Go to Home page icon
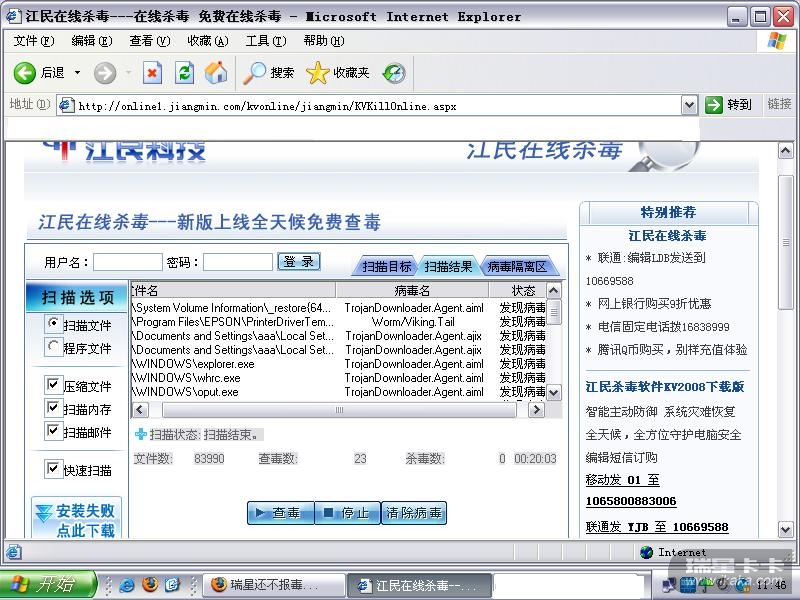Screen dimensions: 800x600 pos(216,72)
